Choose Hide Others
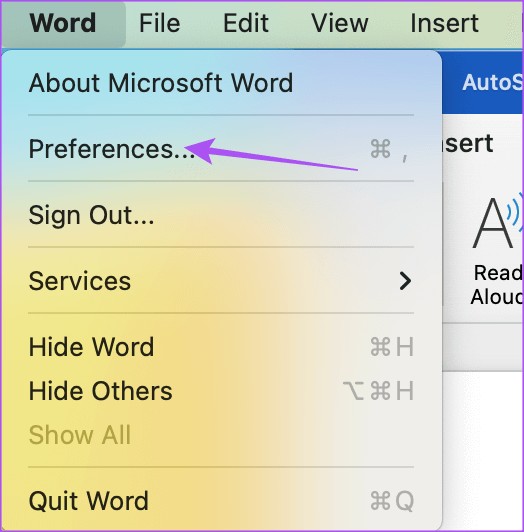Image resolution: width=524 pixels, height=532 pixels. pyautogui.click(x=221, y=391)
